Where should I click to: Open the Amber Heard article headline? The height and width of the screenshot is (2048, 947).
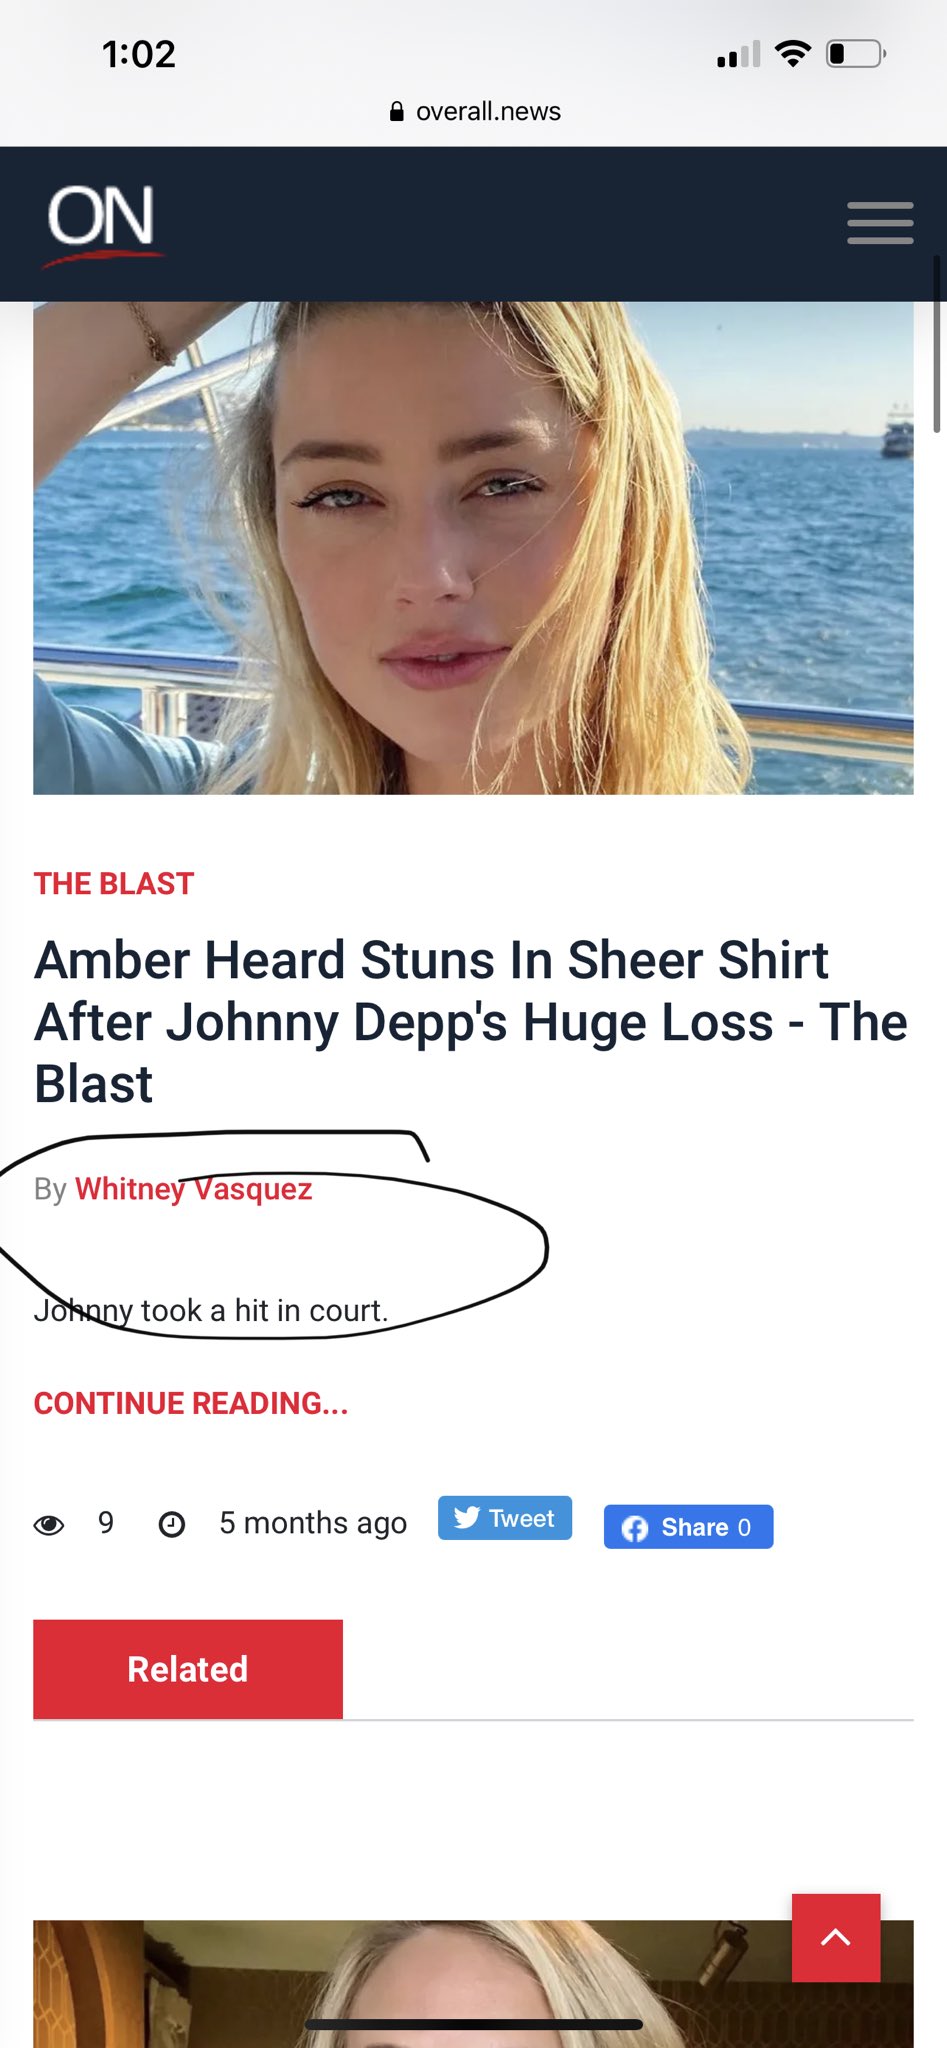(470, 1022)
